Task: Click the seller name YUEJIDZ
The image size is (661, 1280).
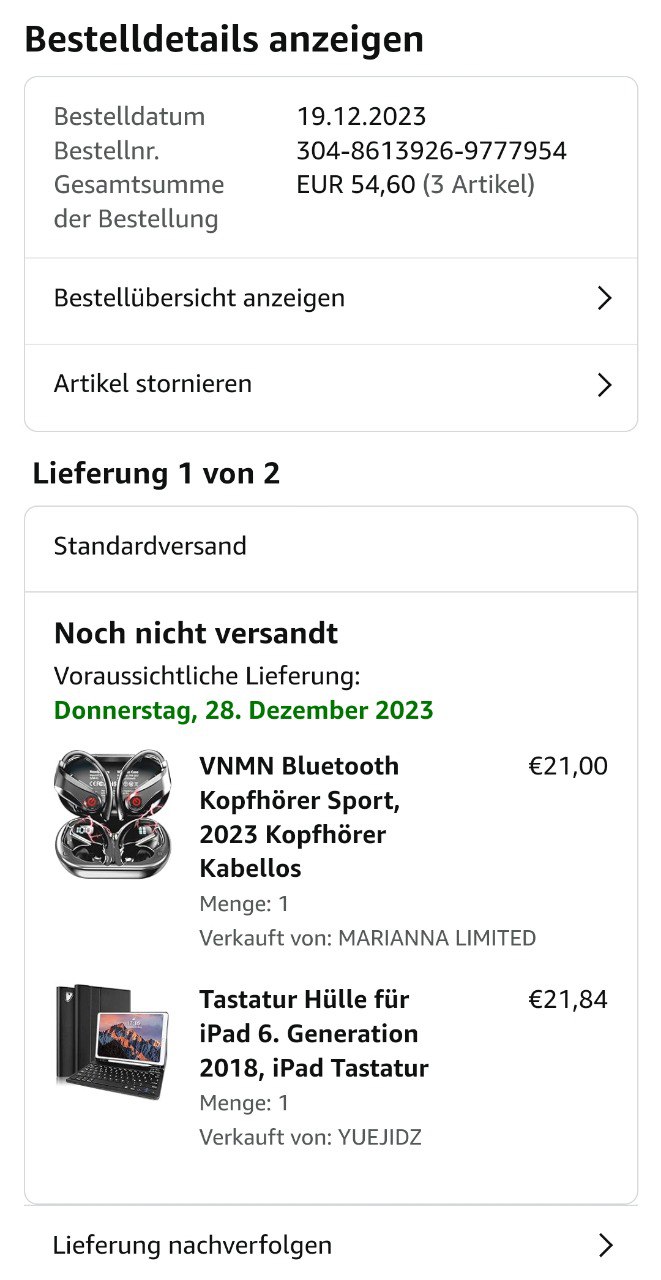Action: coord(380,1137)
